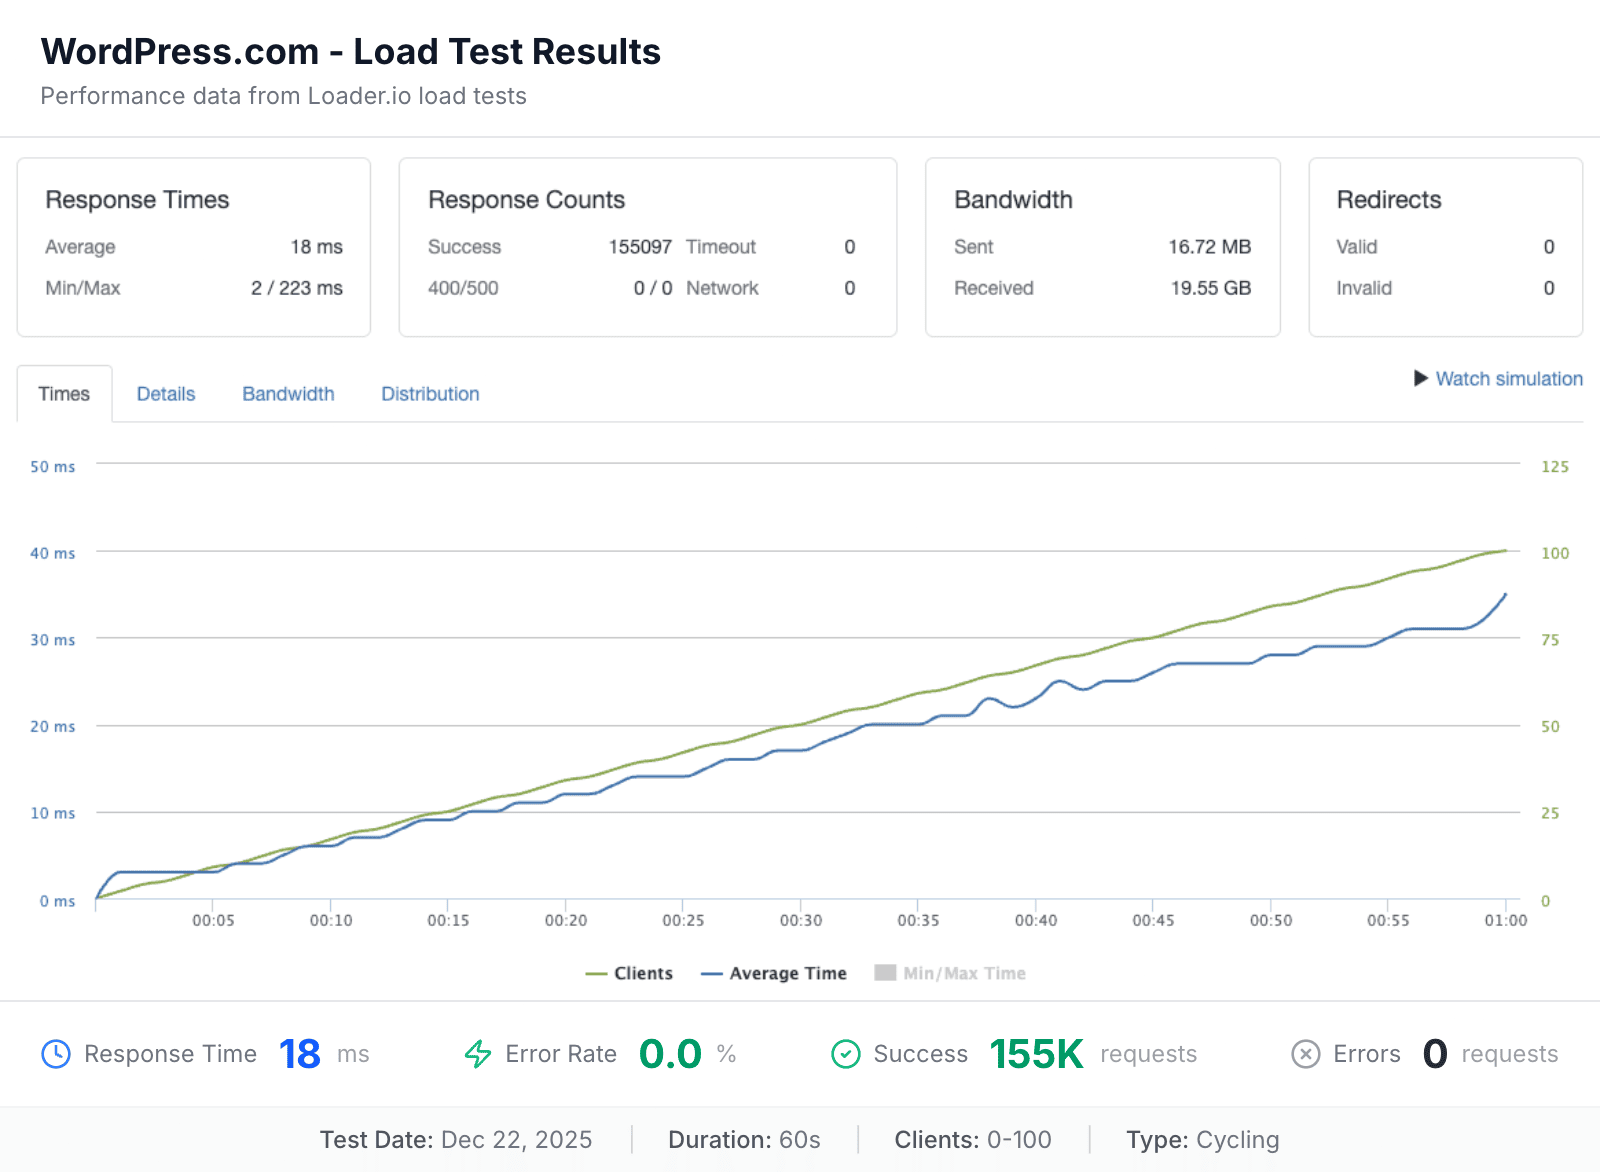Toggle the Average Time series visibility
This screenshot has height=1172, width=1600.
pyautogui.click(x=775, y=972)
